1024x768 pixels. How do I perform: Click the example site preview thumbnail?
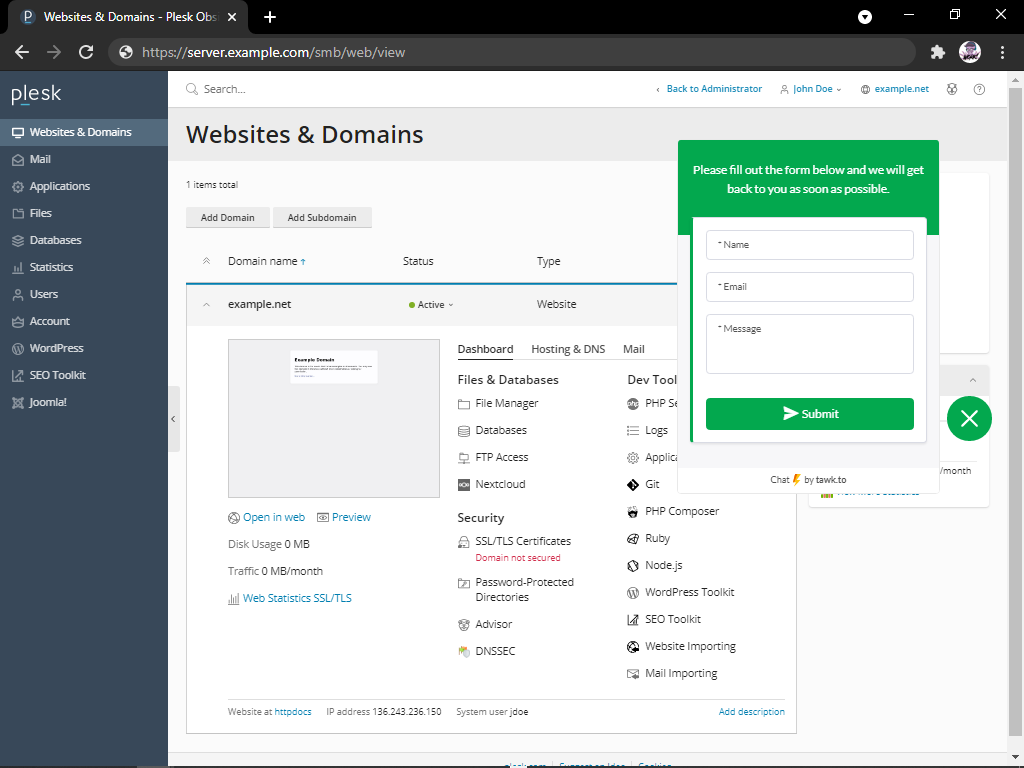coord(333,418)
